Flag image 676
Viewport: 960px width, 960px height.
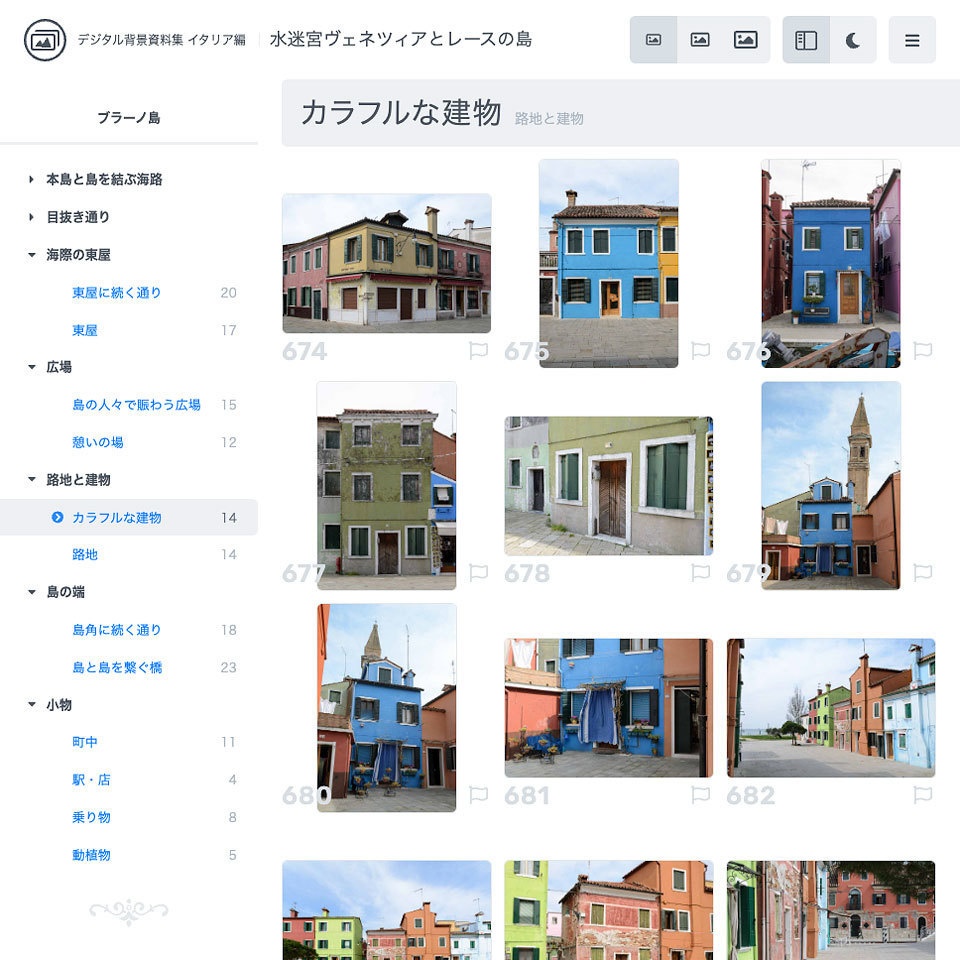[x=923, y=350]
